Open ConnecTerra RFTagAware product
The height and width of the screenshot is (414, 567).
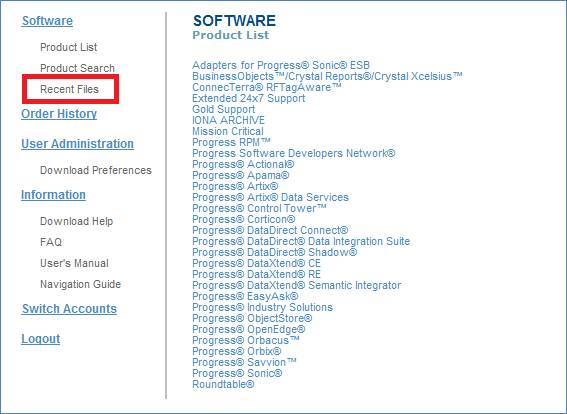point(267,87)
